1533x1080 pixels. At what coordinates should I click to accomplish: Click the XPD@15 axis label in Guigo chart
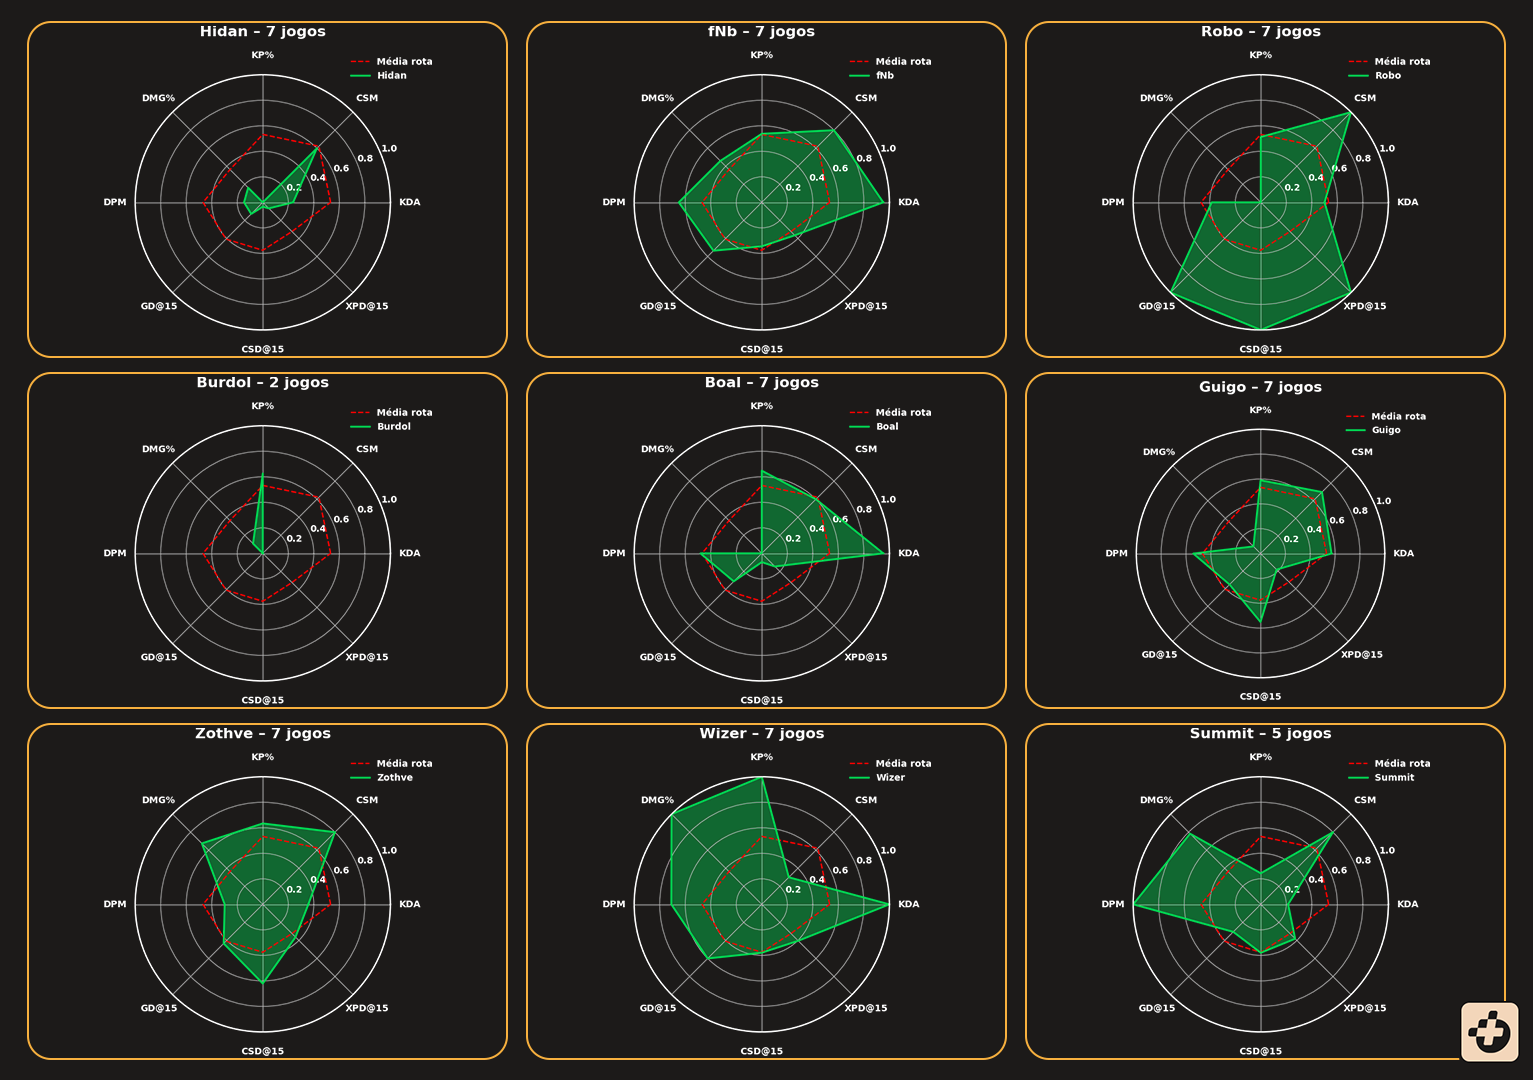[x=1361, y=655]
